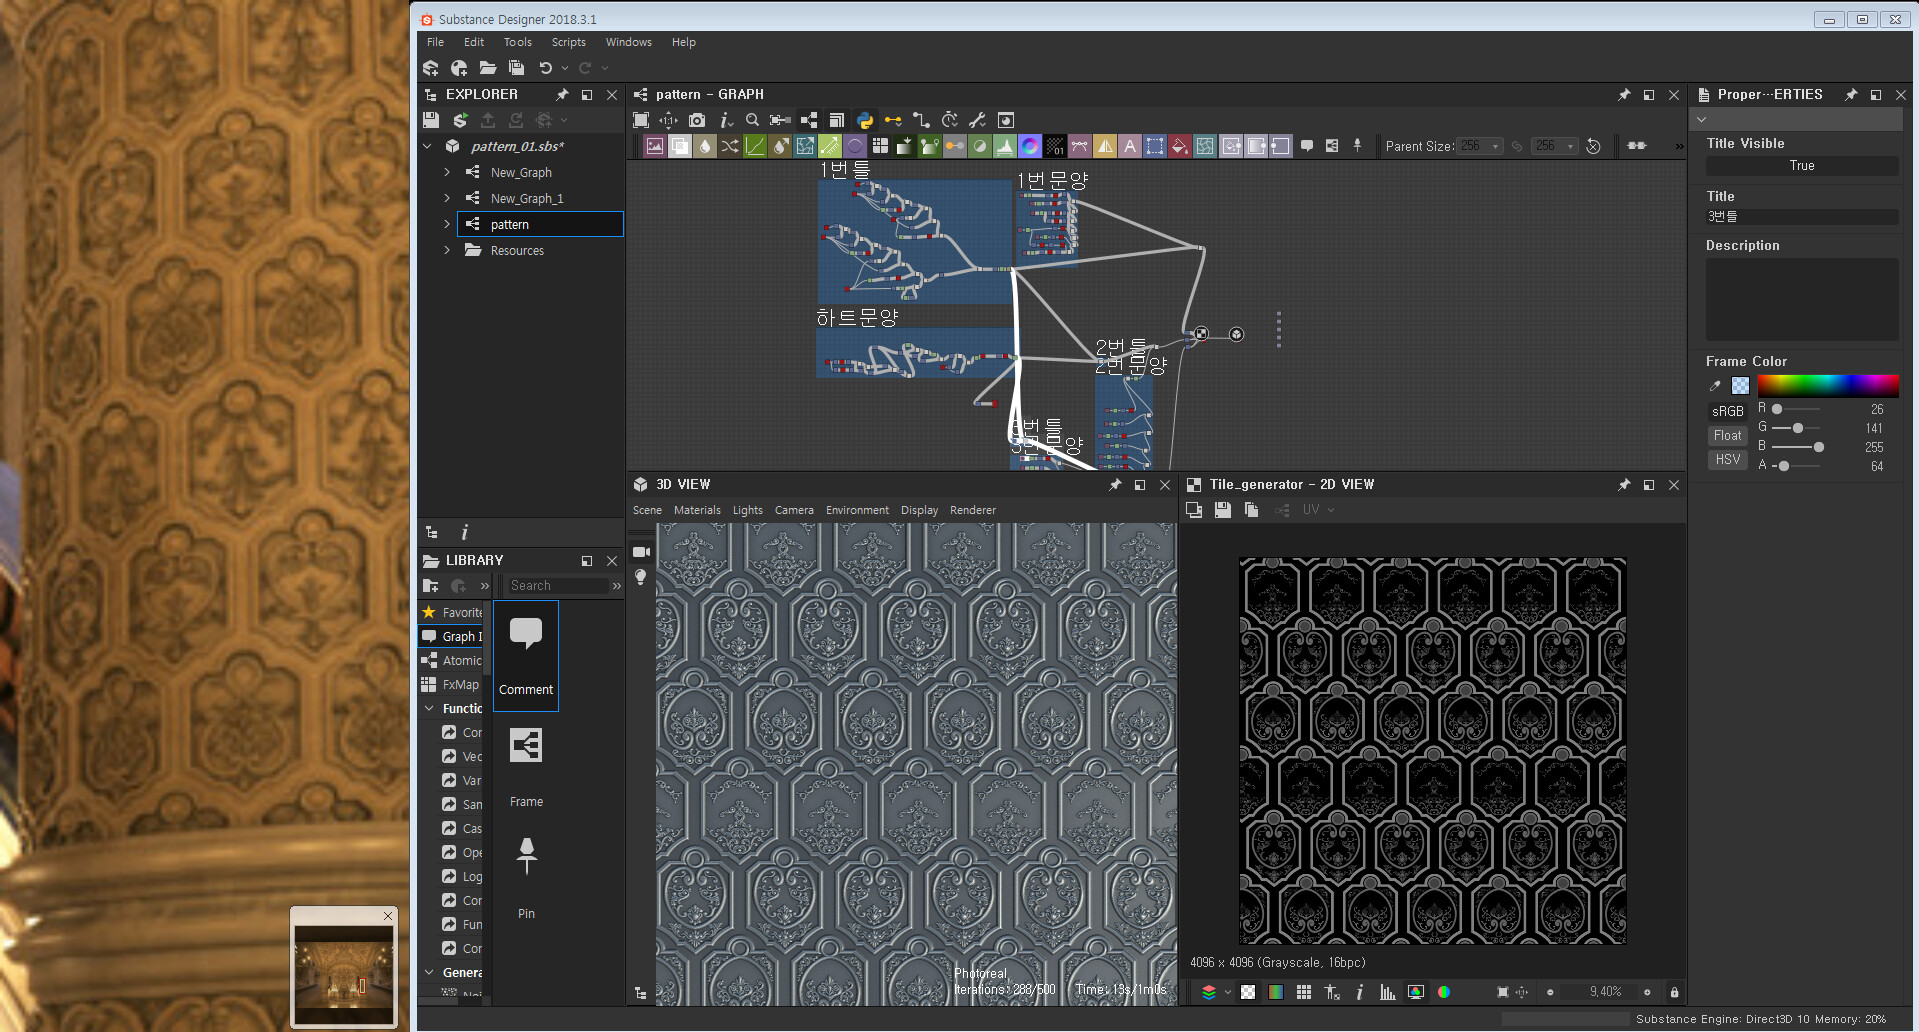Open the Parent Size dropdown set to 256
This screenshot has width=1919, height=1032.
point(1479,145)
